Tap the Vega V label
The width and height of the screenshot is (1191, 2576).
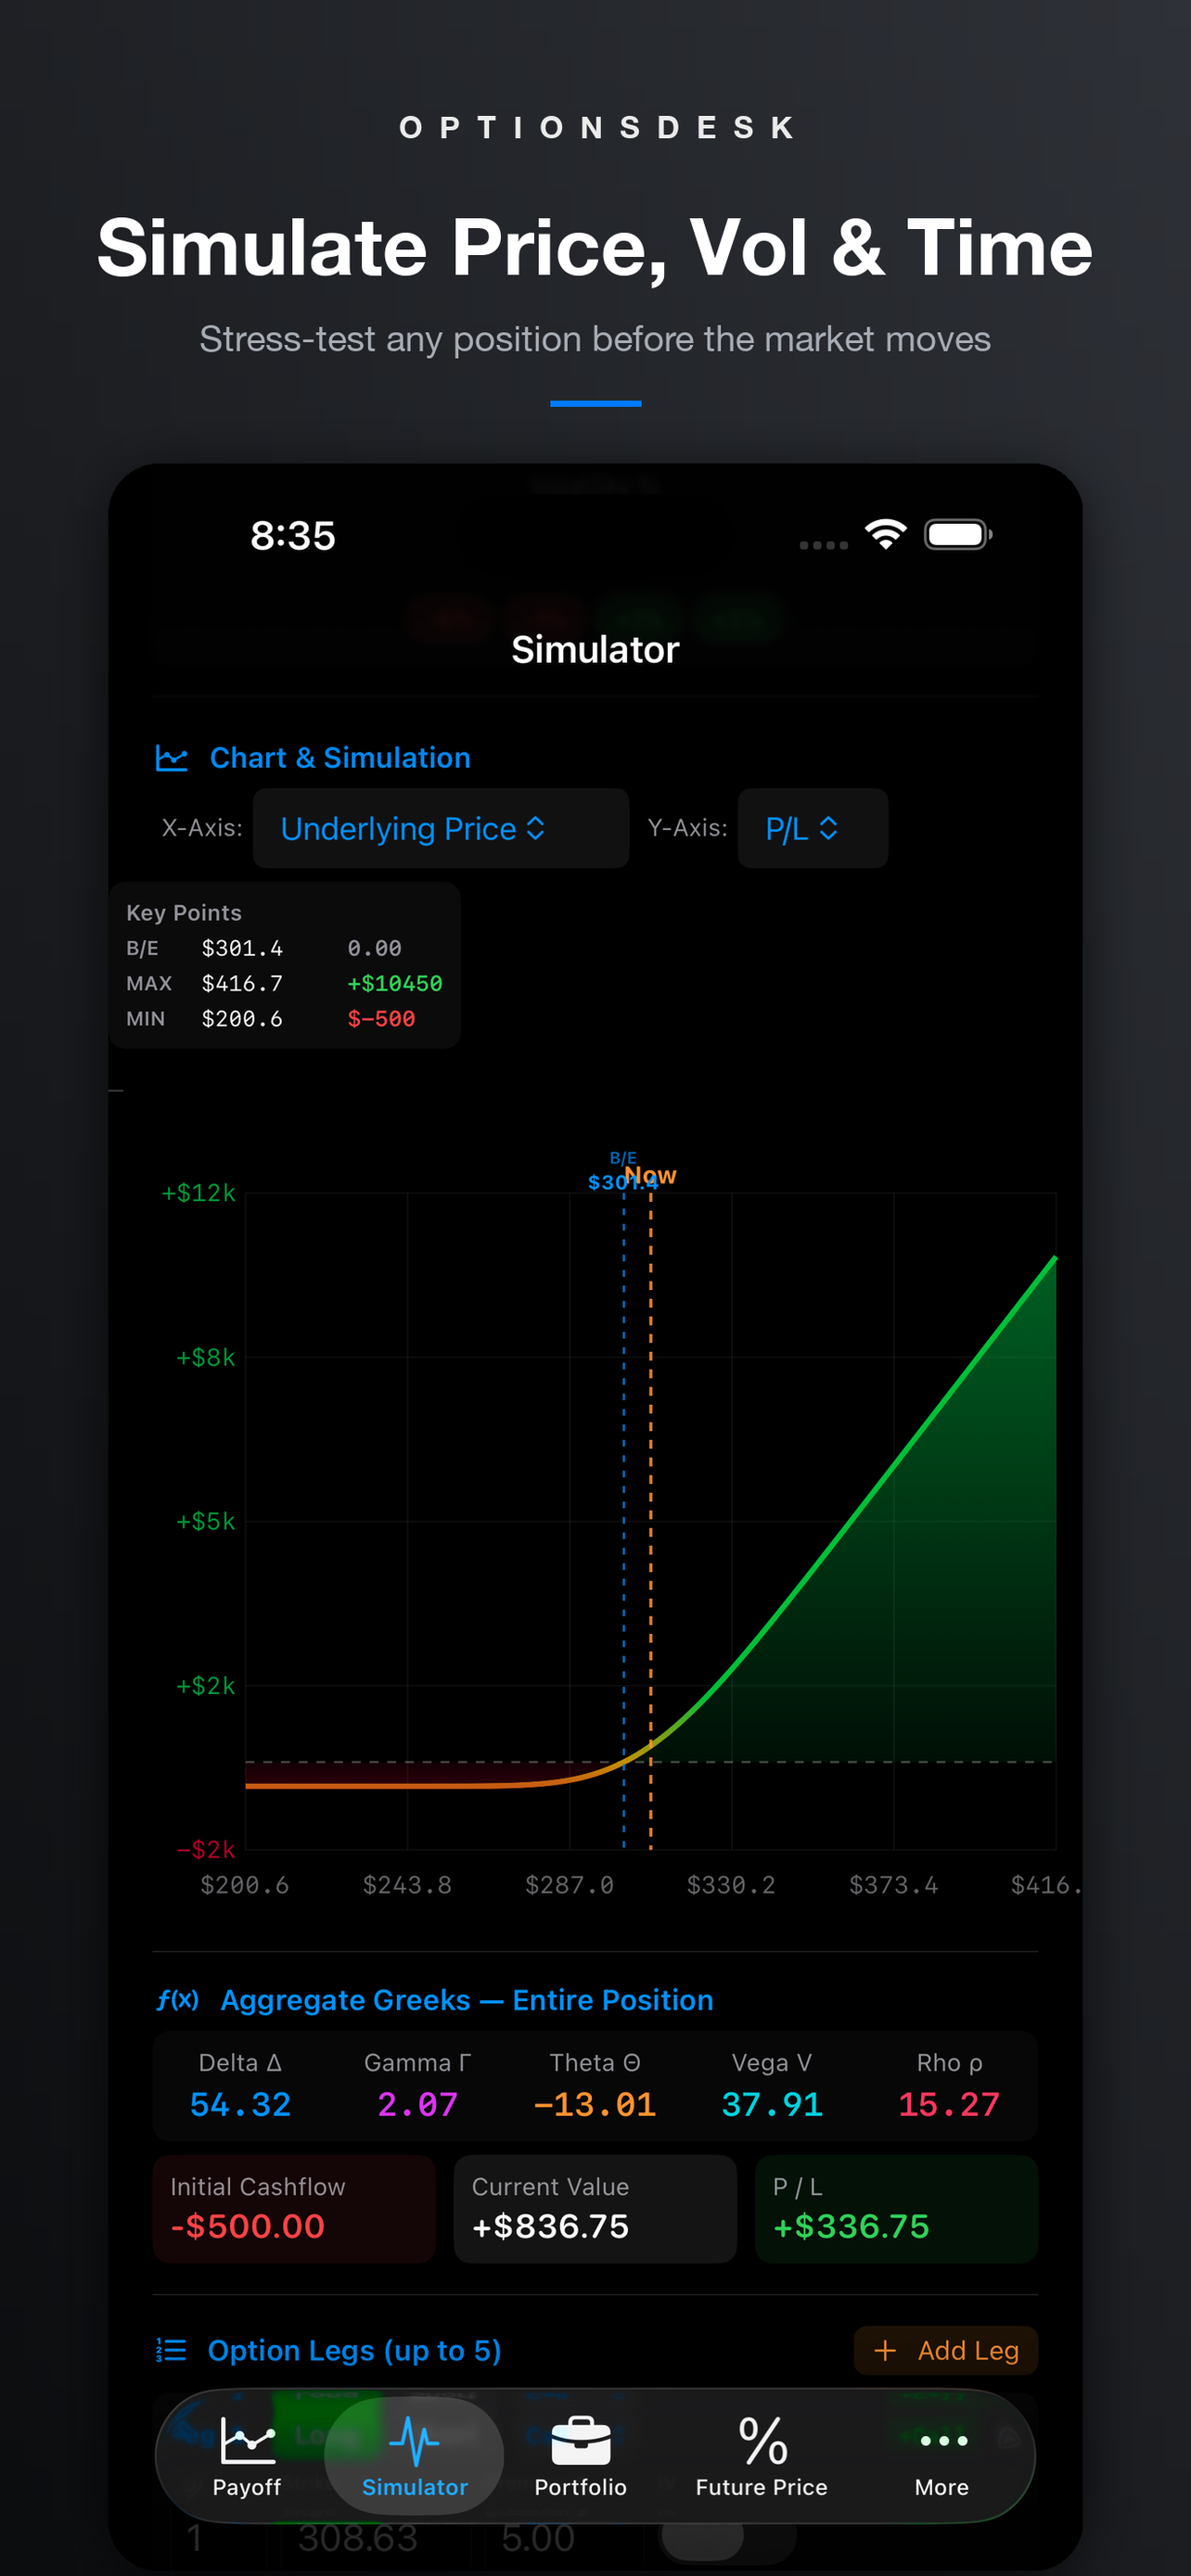point(772,2062)
